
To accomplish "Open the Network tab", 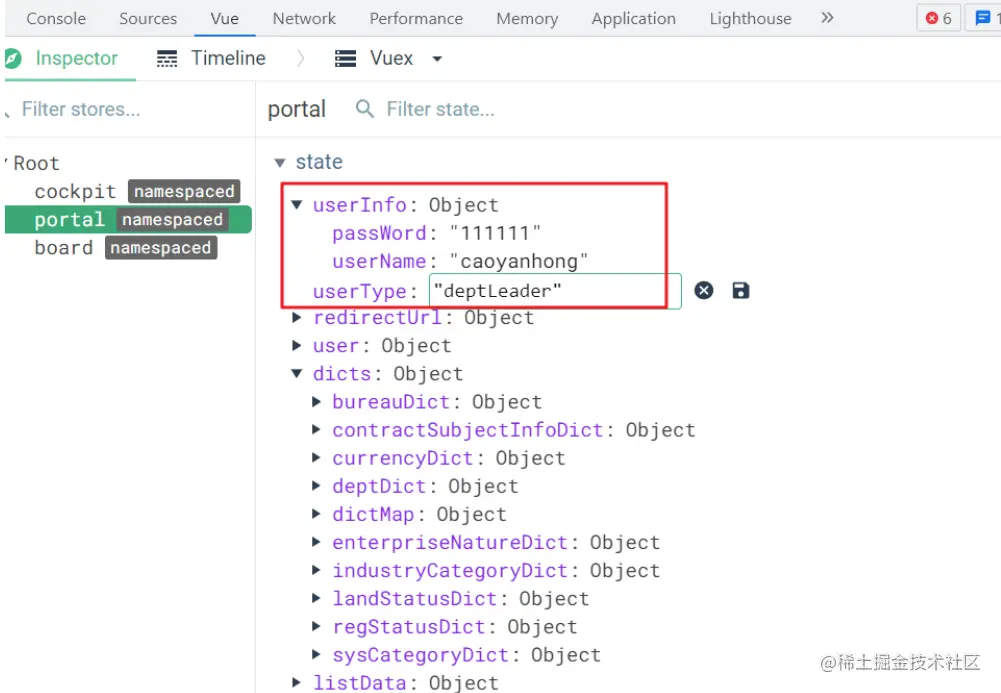I will click(x=304, y=19).
